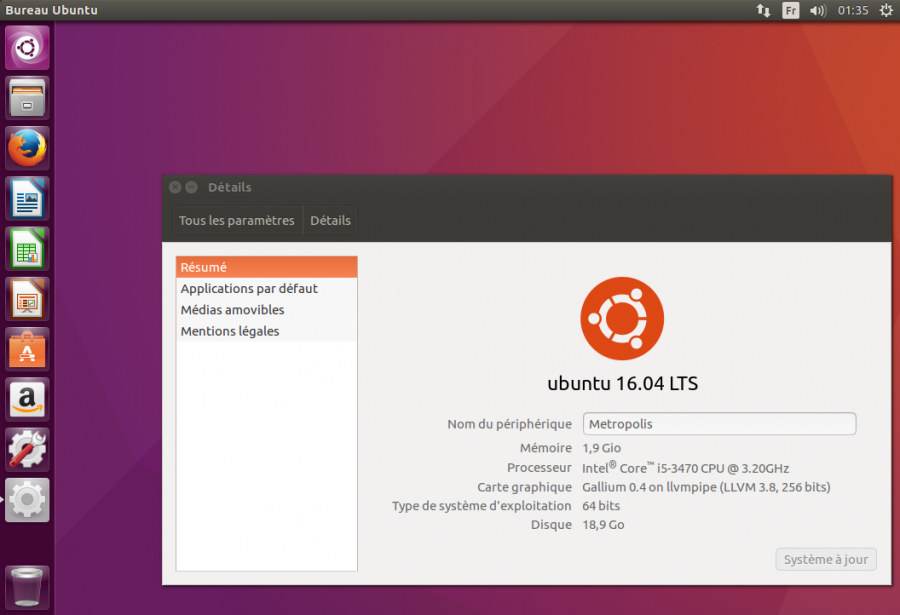Image resolution: width=900 pixels, height=615 pixels.
Task: Click the i5-3470 processor value
Action: (685, 467)
